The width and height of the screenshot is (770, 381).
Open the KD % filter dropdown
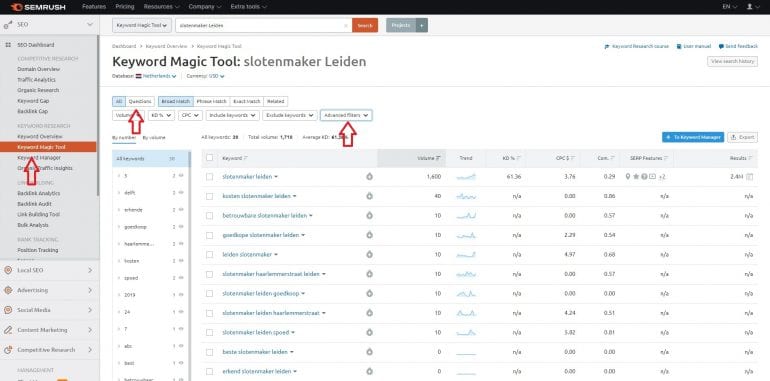coord(161,115)
